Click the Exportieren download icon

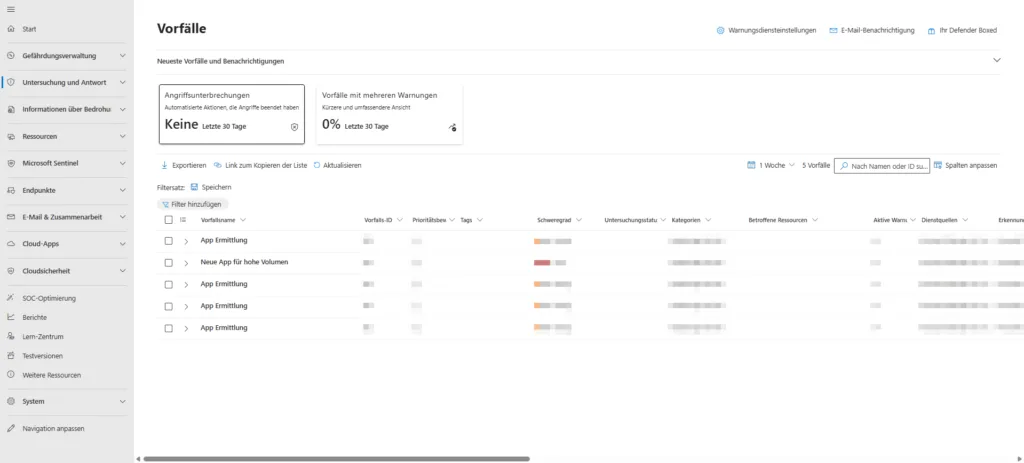coord(165,165)
